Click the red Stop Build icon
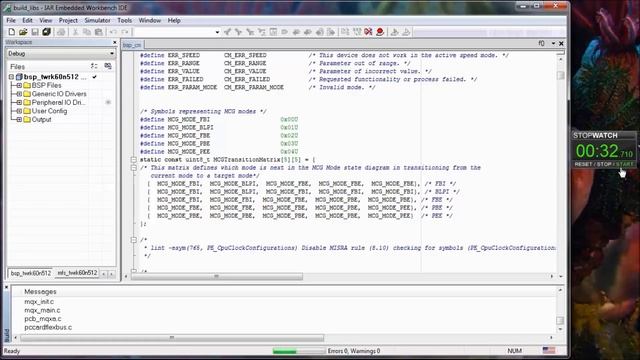 [368, 32]
